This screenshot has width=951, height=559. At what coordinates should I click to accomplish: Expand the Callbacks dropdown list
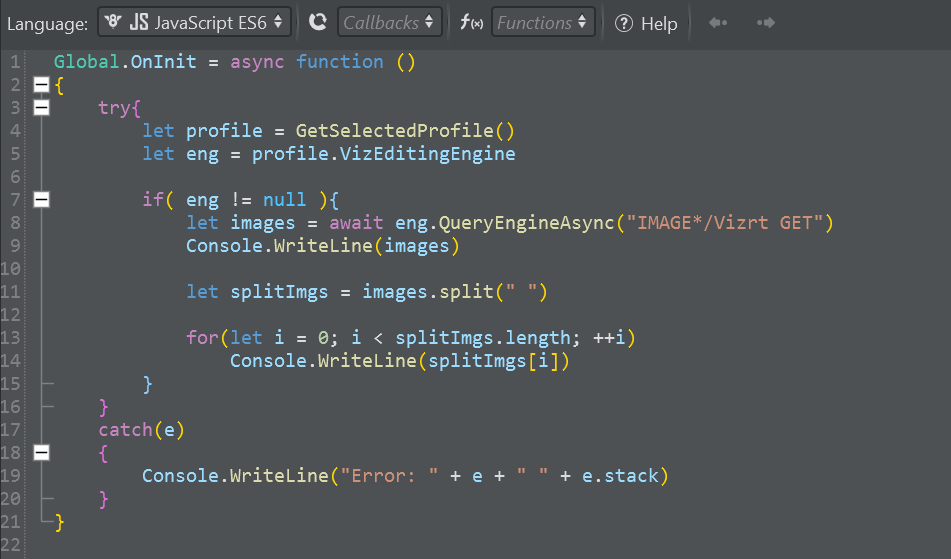pos(390,22)
